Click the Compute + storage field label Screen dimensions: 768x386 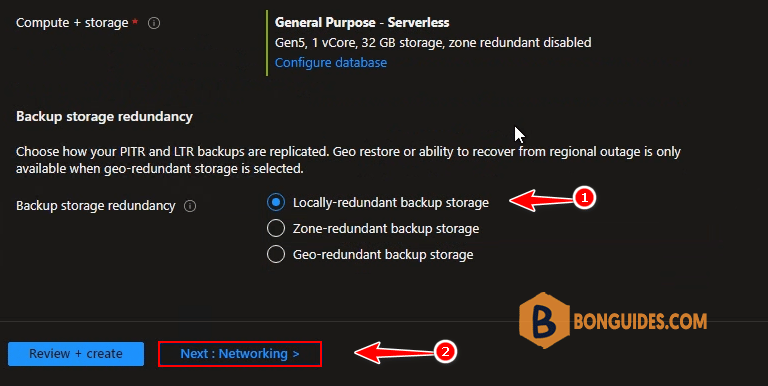pos(72,23)
